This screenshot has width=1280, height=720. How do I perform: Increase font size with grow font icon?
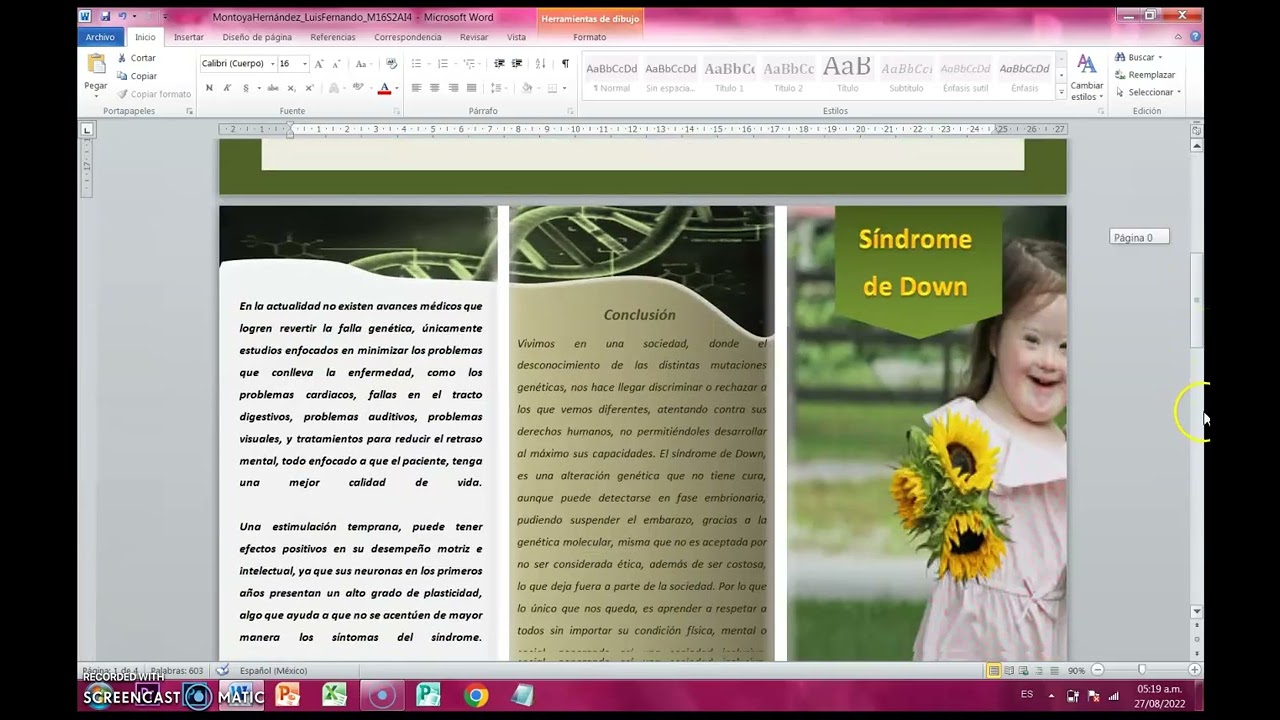point(319,64)
